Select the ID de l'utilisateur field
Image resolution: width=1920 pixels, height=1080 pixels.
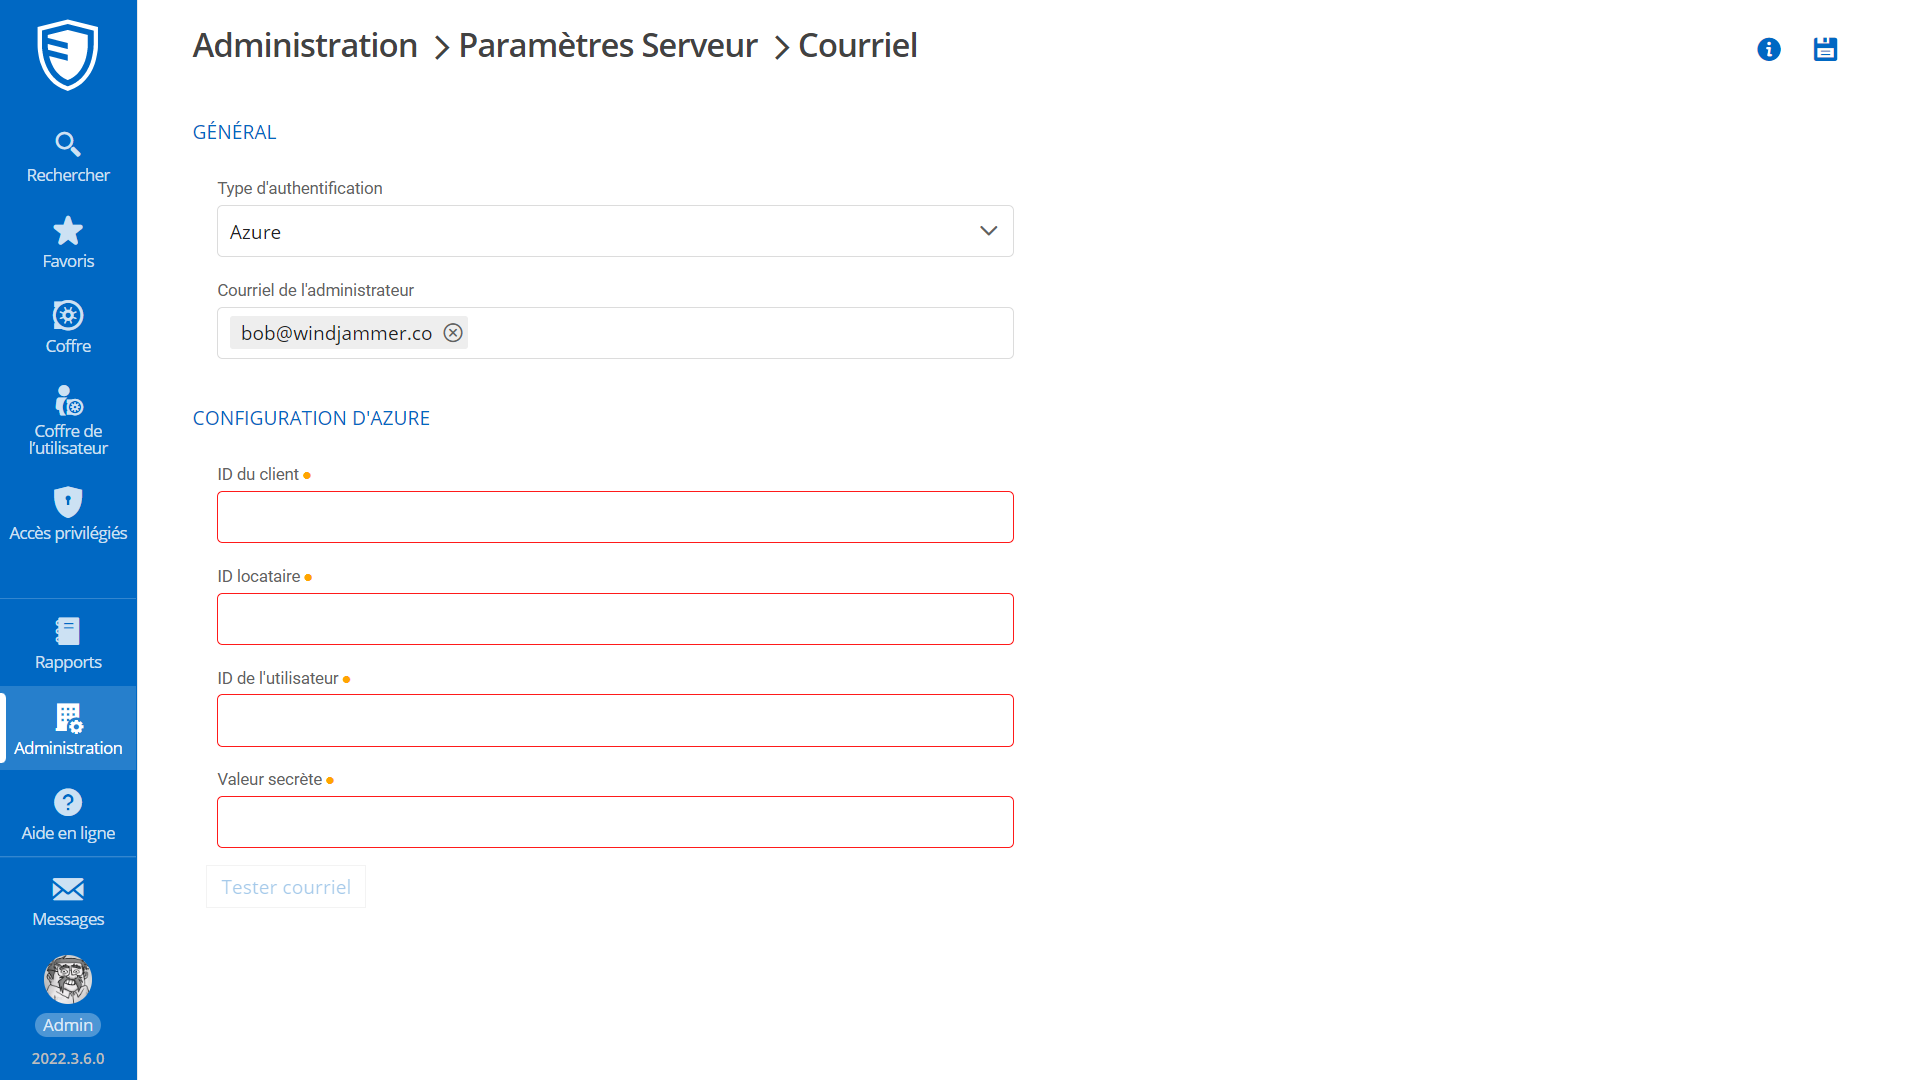(x=615, y=720)
